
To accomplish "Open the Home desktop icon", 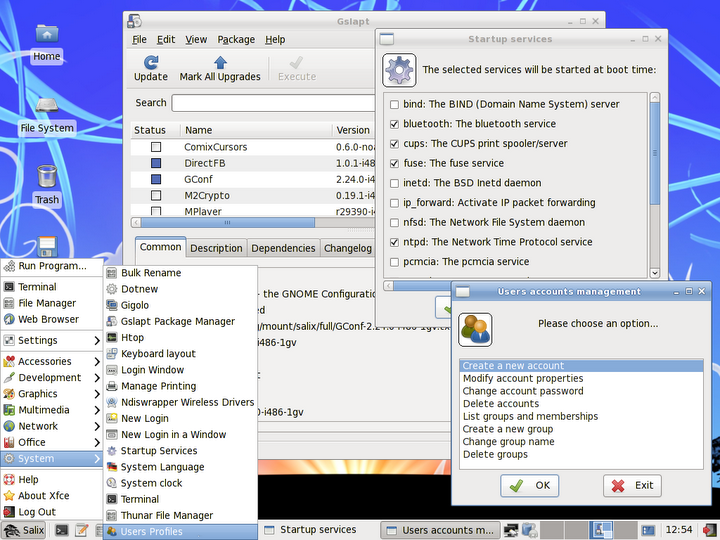I will tap(46, 42).
